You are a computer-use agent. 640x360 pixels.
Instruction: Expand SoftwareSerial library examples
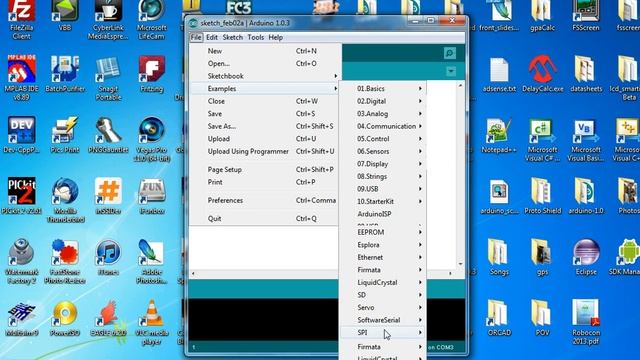pos(383,320)
